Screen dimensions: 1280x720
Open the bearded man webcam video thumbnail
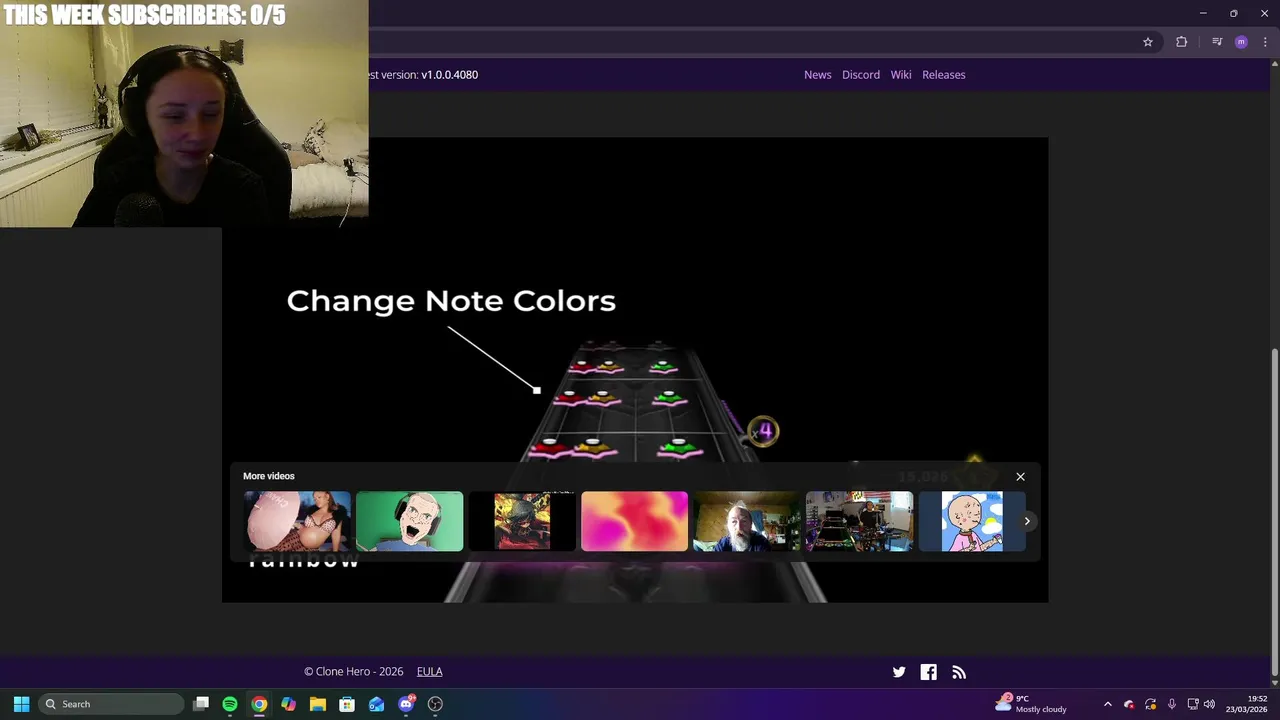coord(747,521)
